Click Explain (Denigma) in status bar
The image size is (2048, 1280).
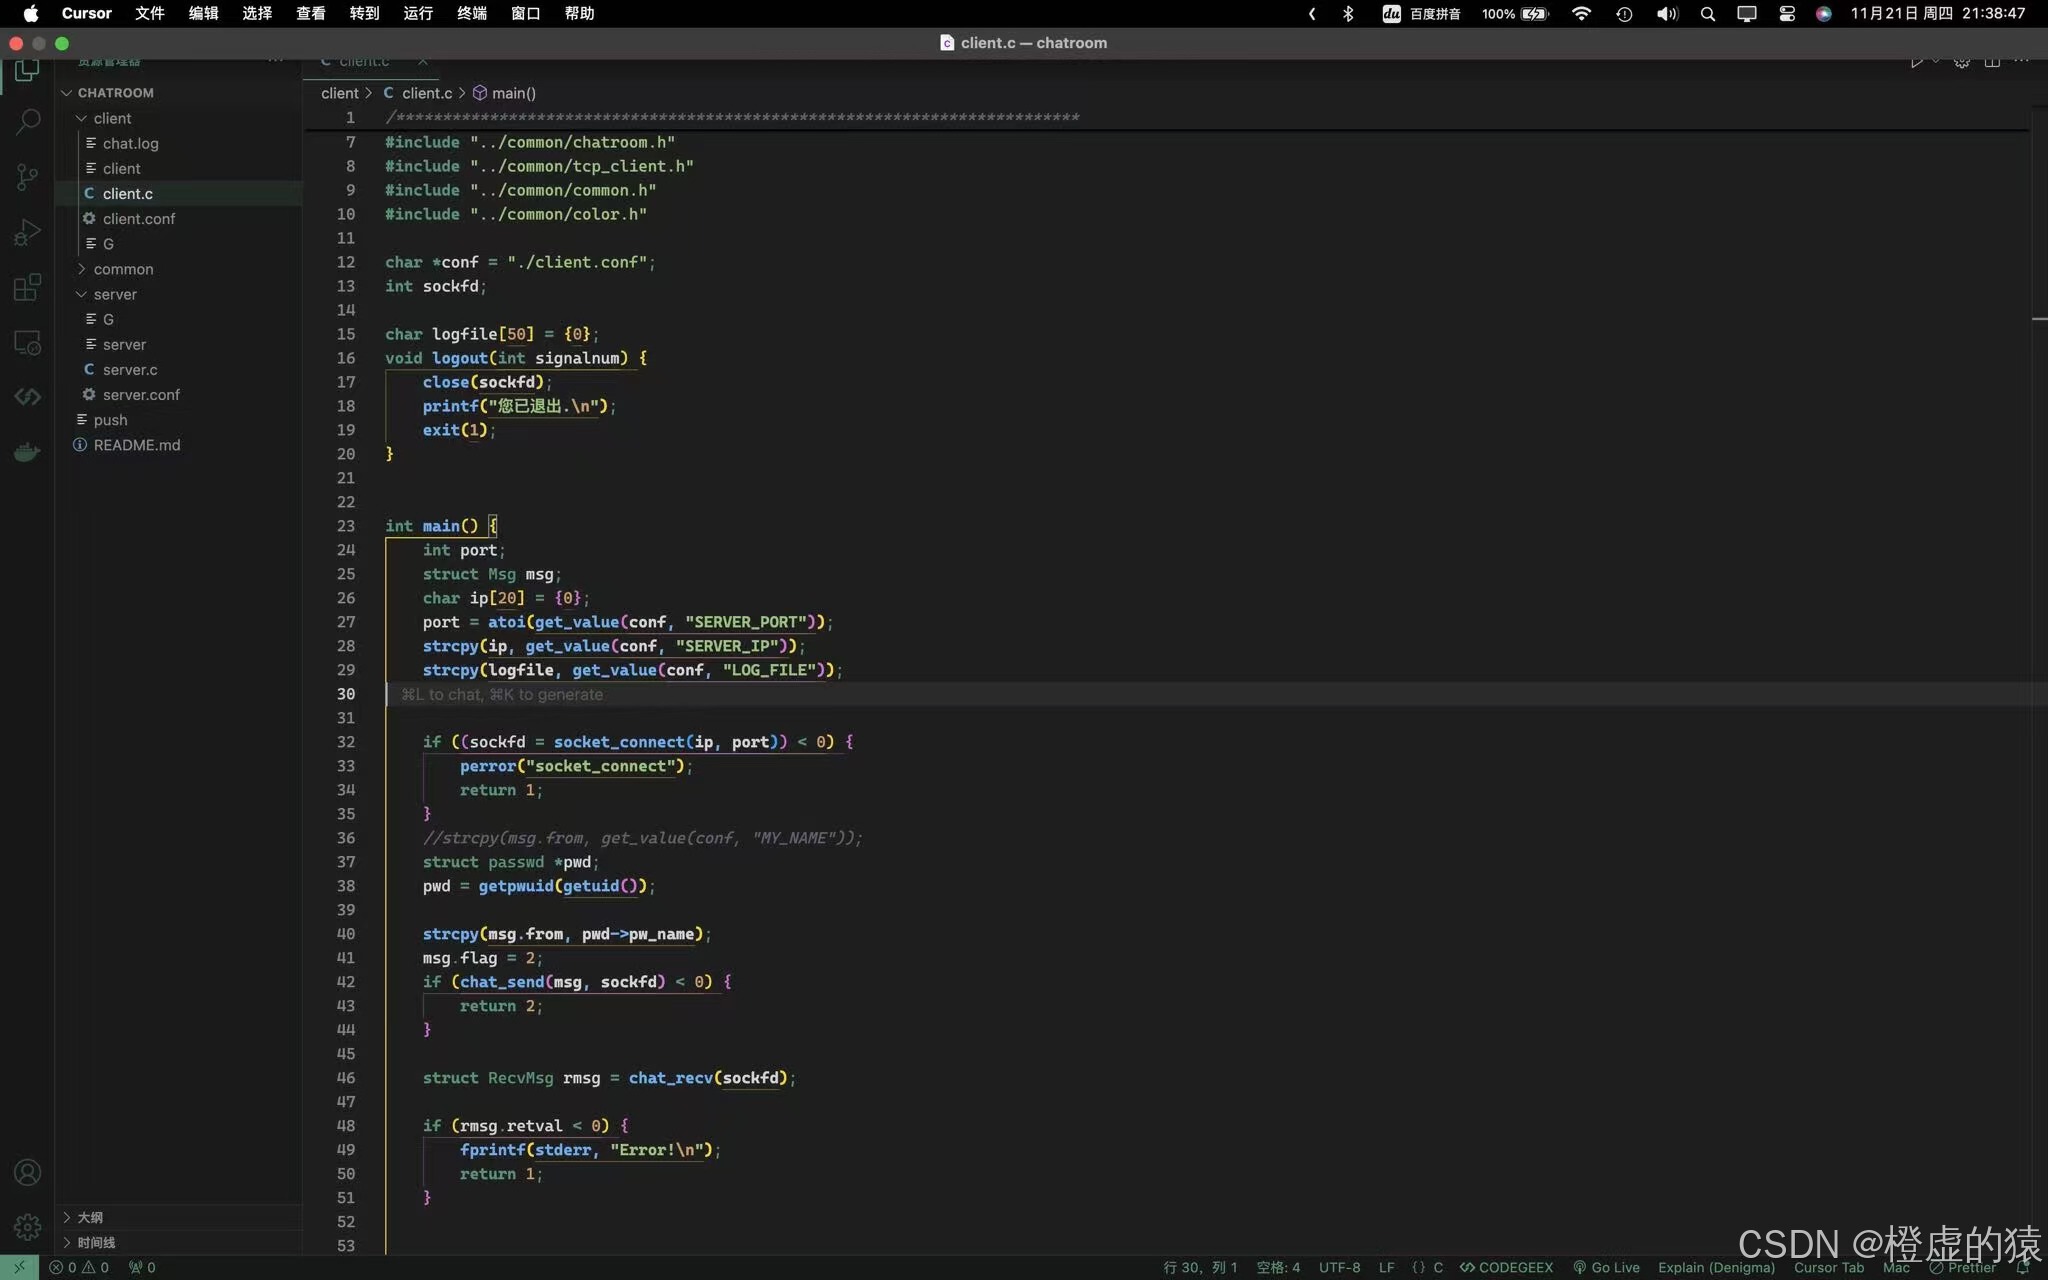[x=1715, y=1267]
